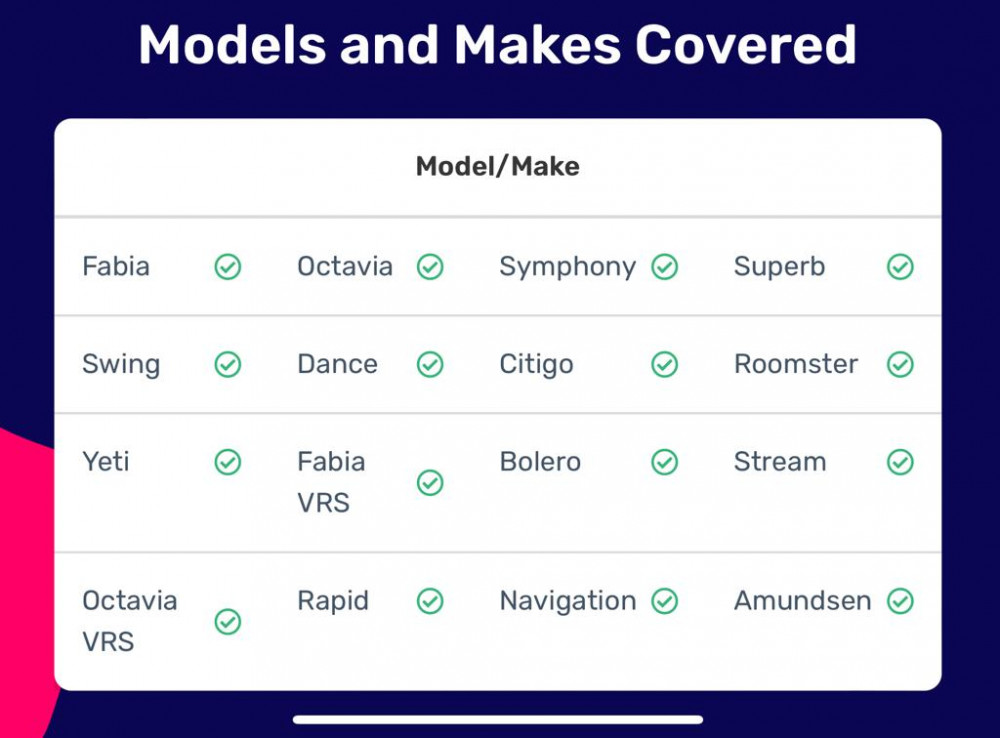Click the checkmark beside Yeti

coord(228,462)
